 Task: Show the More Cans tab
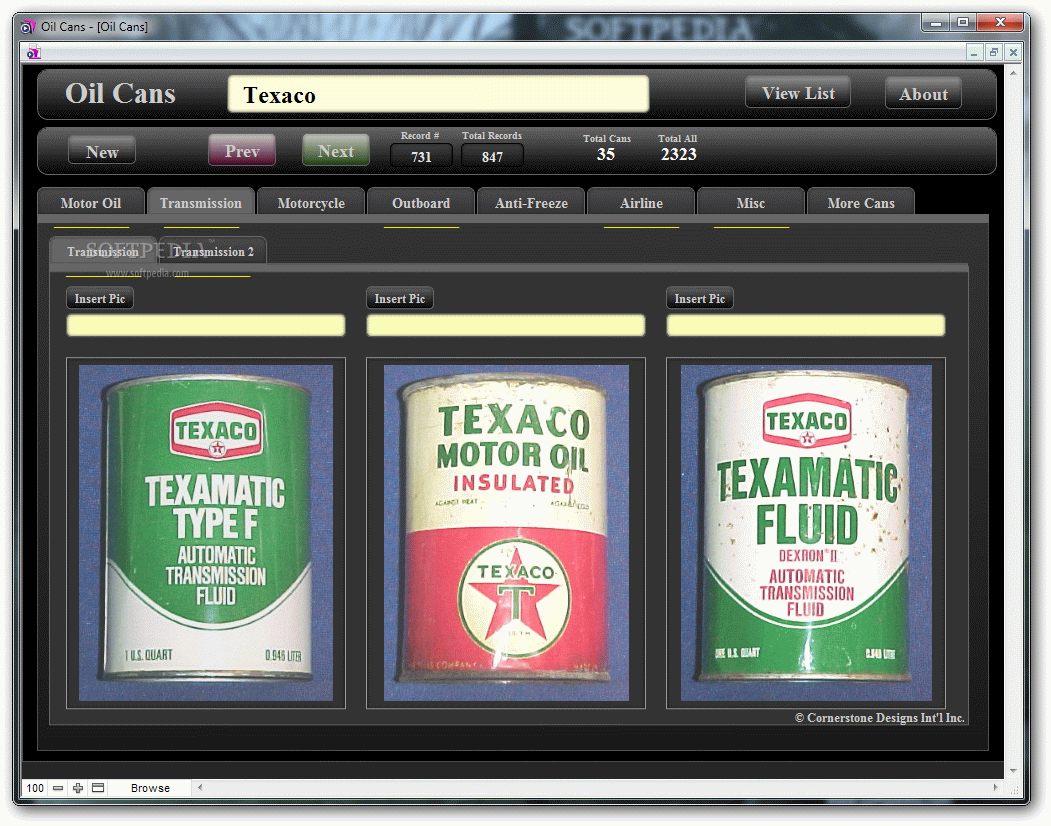[861, 202]
